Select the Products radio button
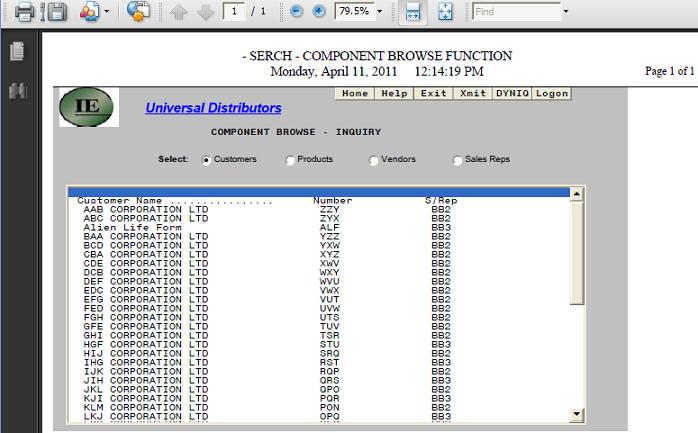Image resolution: width=698 pixels, height=433 pixels. tap(290, 160)
